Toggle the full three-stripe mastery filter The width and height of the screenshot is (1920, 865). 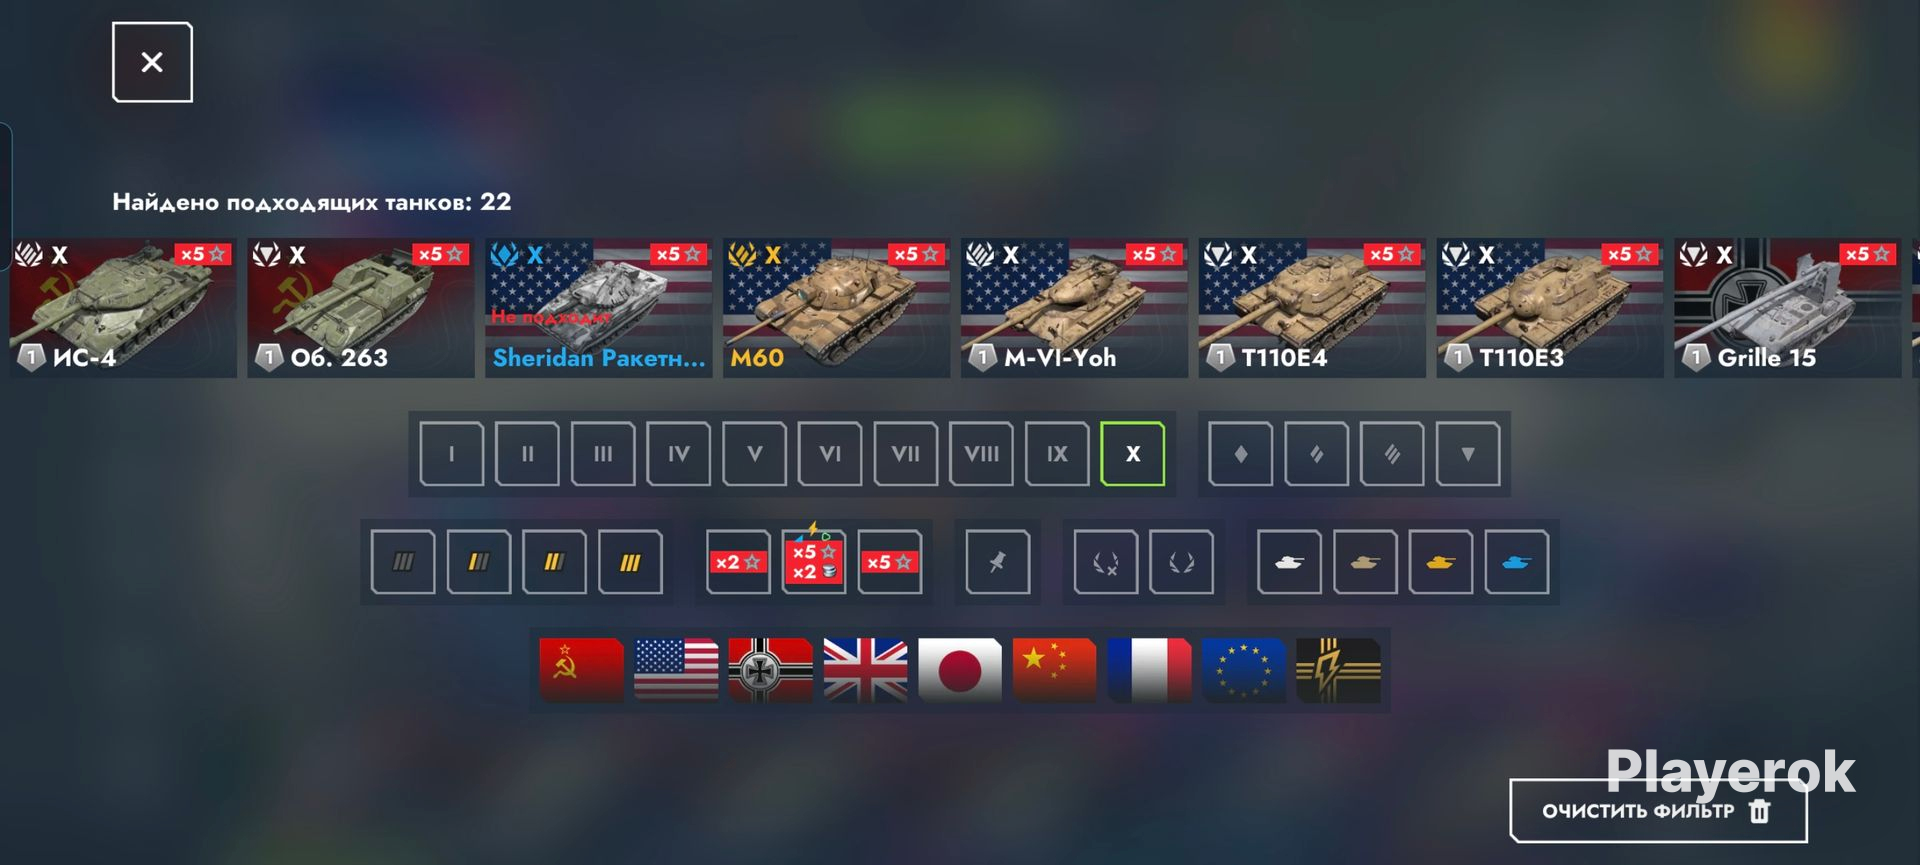630,562
